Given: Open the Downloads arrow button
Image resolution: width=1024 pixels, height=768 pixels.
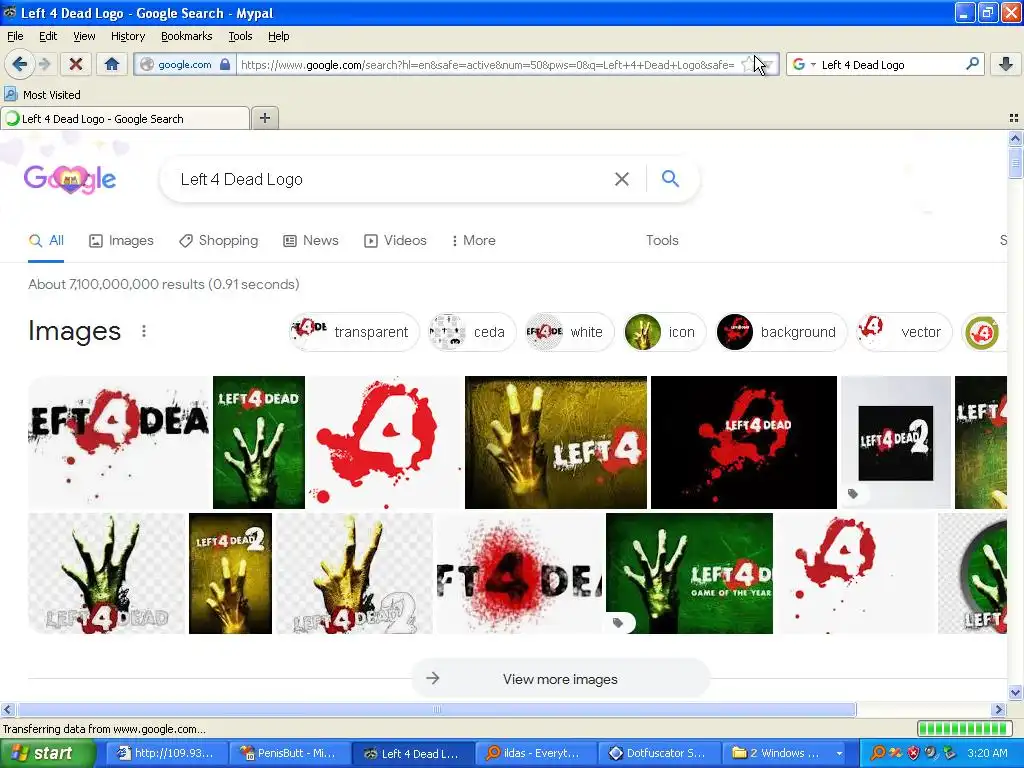Looking at the screenshot, I should [1006, 64].
